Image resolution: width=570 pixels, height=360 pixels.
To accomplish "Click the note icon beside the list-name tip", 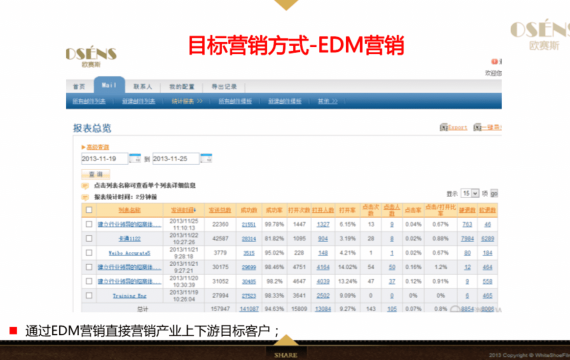I will (85, 186).
